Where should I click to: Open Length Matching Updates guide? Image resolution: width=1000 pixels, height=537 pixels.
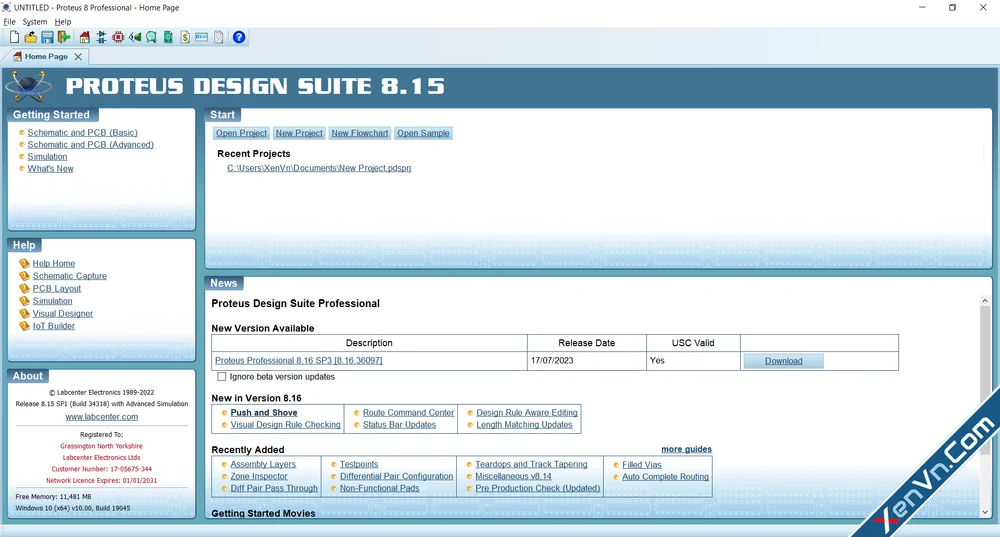(524, 425)
